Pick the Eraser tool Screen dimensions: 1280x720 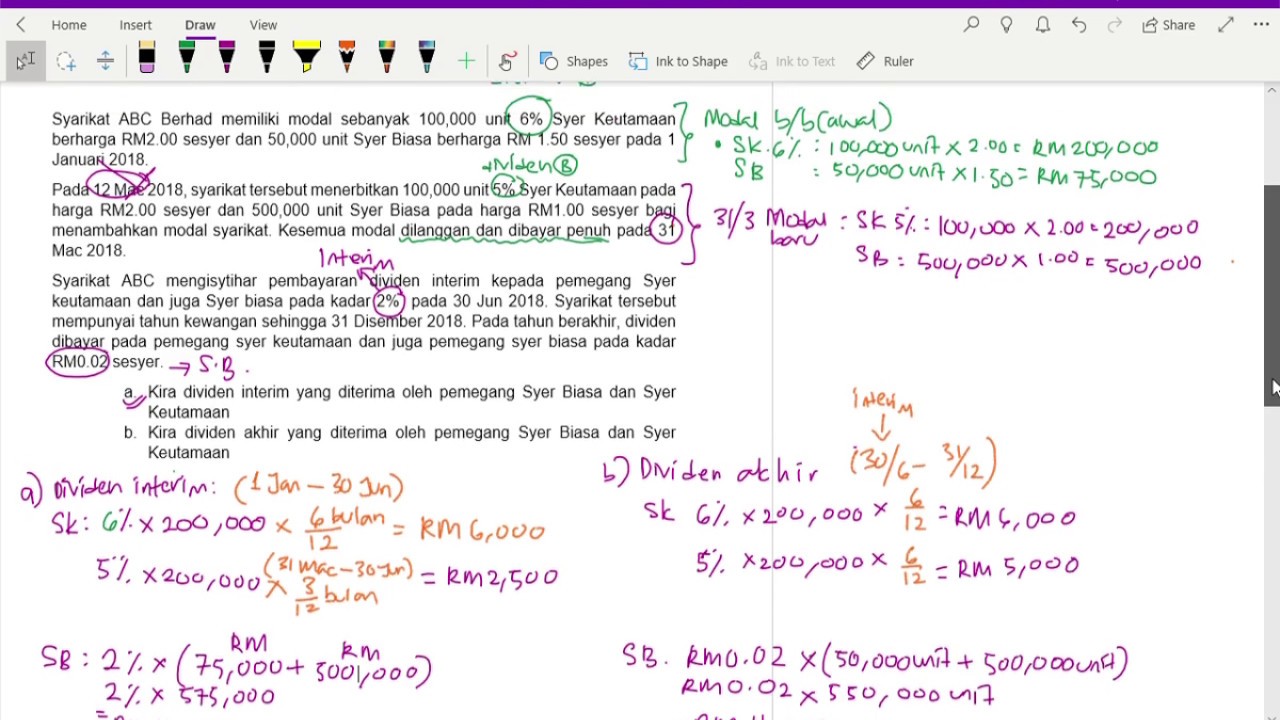147,59
